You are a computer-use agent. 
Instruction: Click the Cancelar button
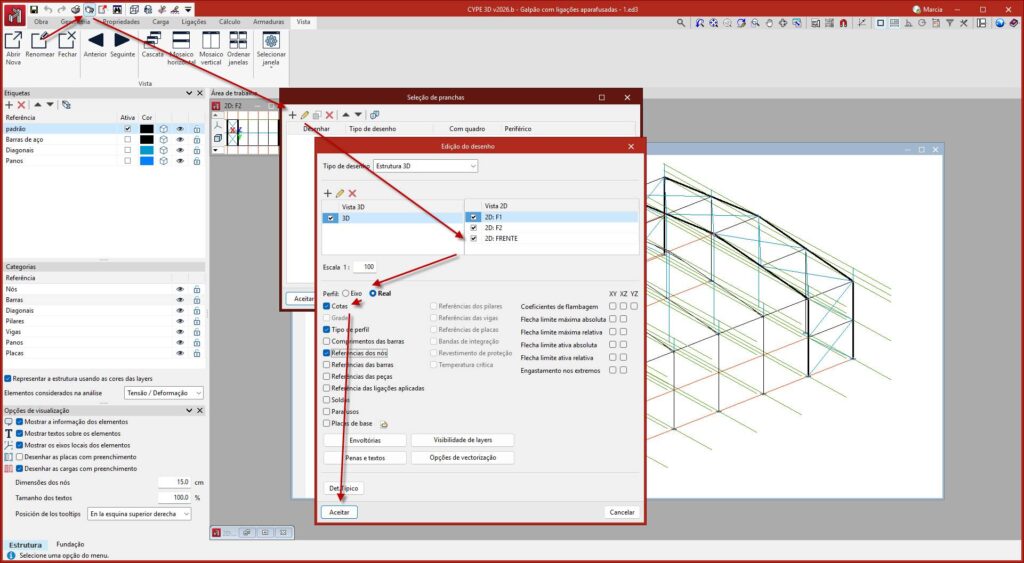click(x=621, y=512)
